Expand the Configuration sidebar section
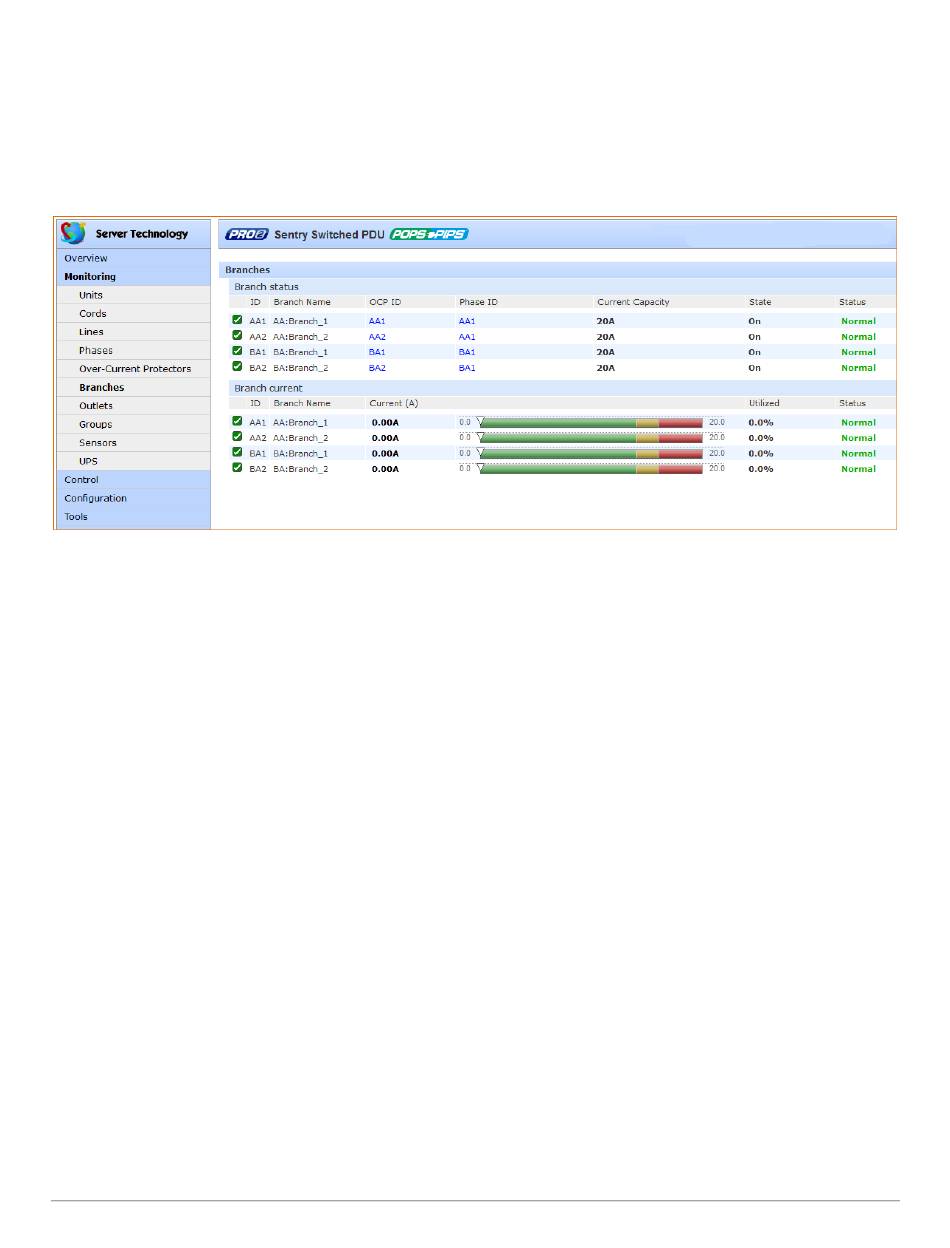Viewport: 950px width, 1248px height. point(95,498)
